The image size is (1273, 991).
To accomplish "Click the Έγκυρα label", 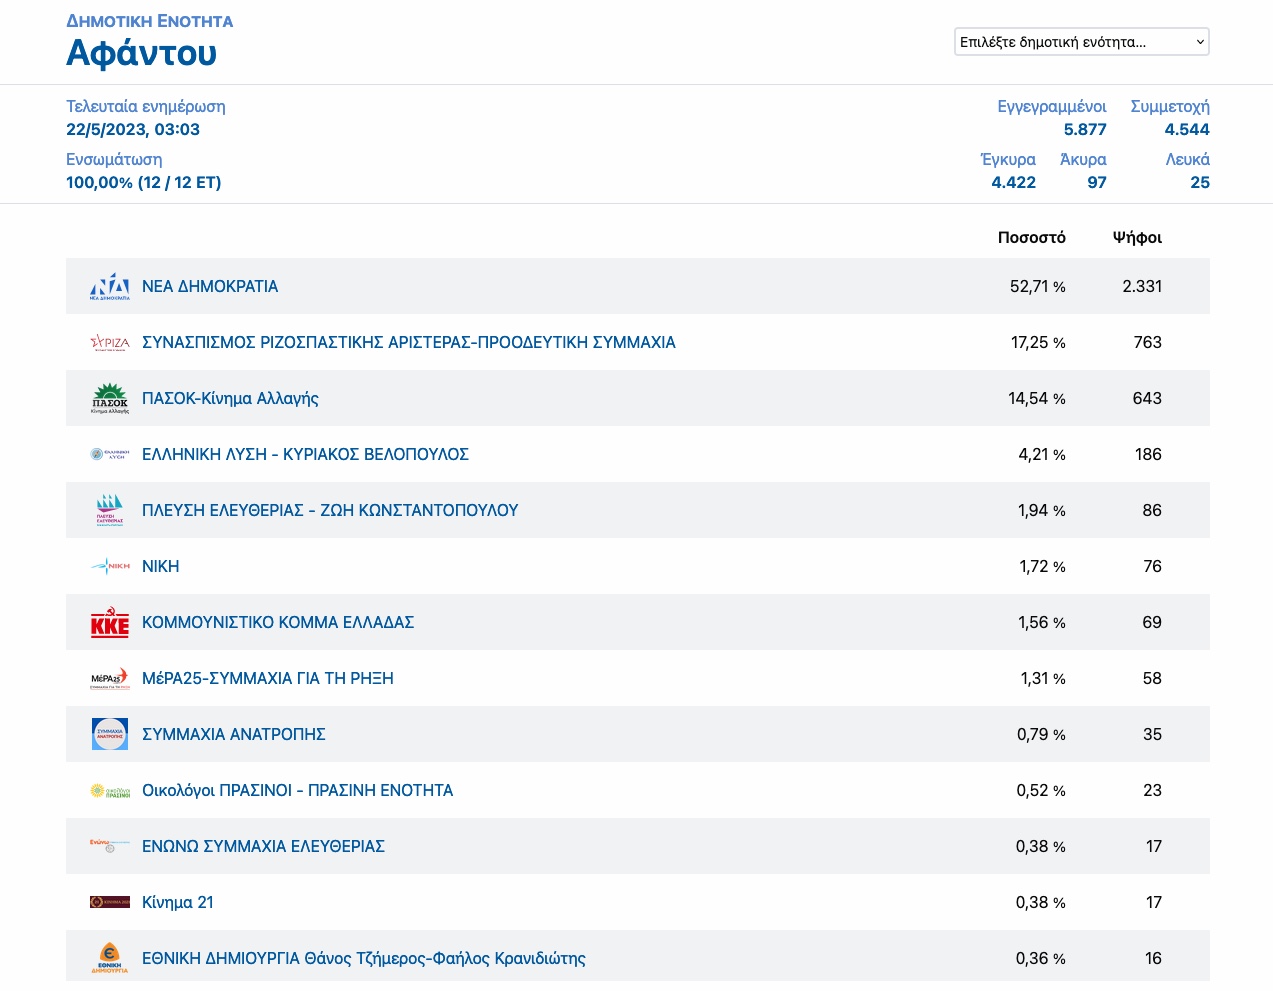I will [x=1008, y=159].
